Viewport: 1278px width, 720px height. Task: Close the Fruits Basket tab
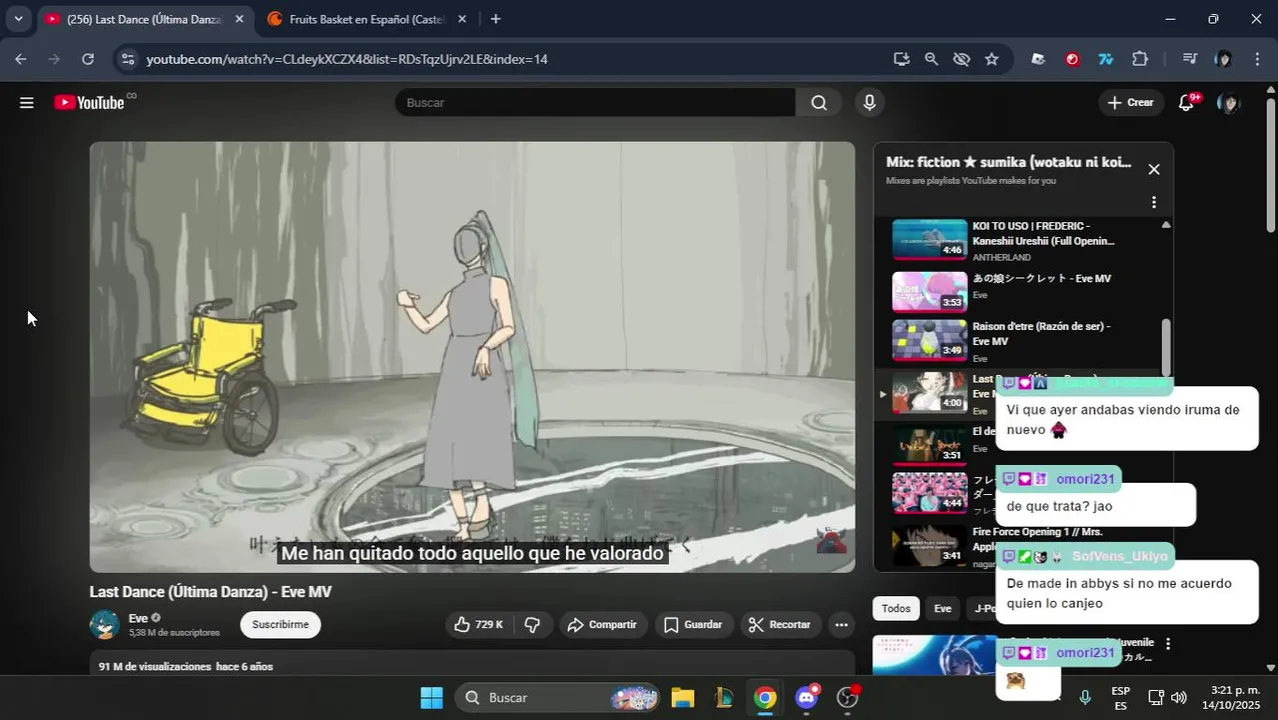pyautogui.click(x=464, y=19)
